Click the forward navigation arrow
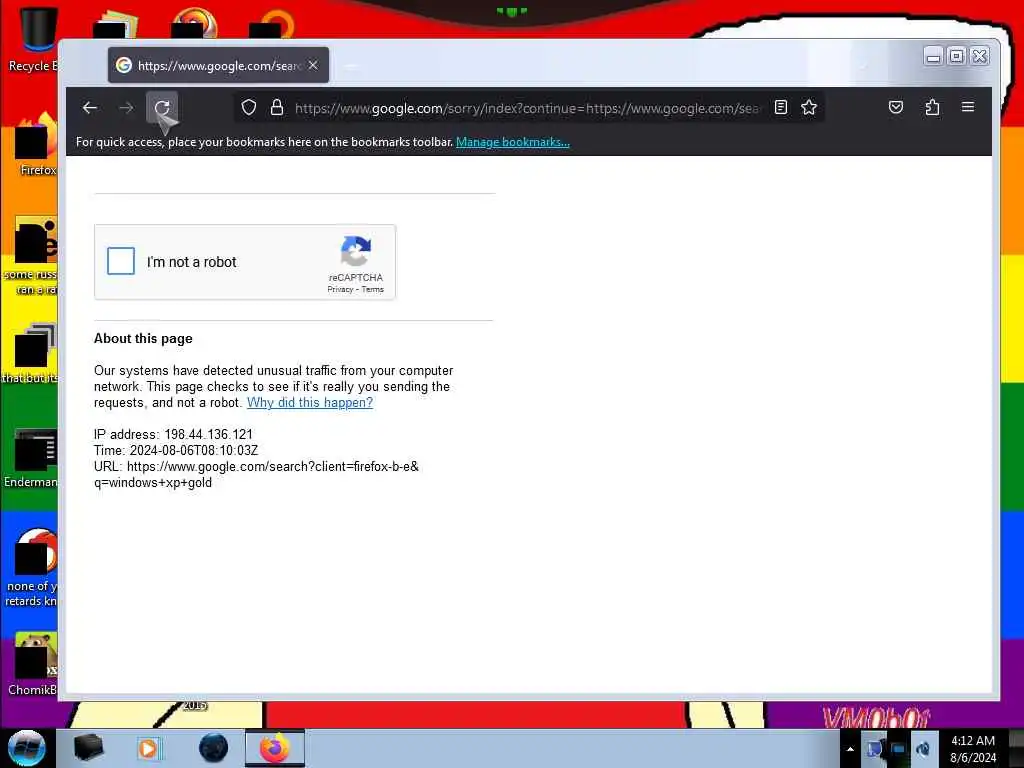Screen dimensions: 1024x768 (126, 108)
